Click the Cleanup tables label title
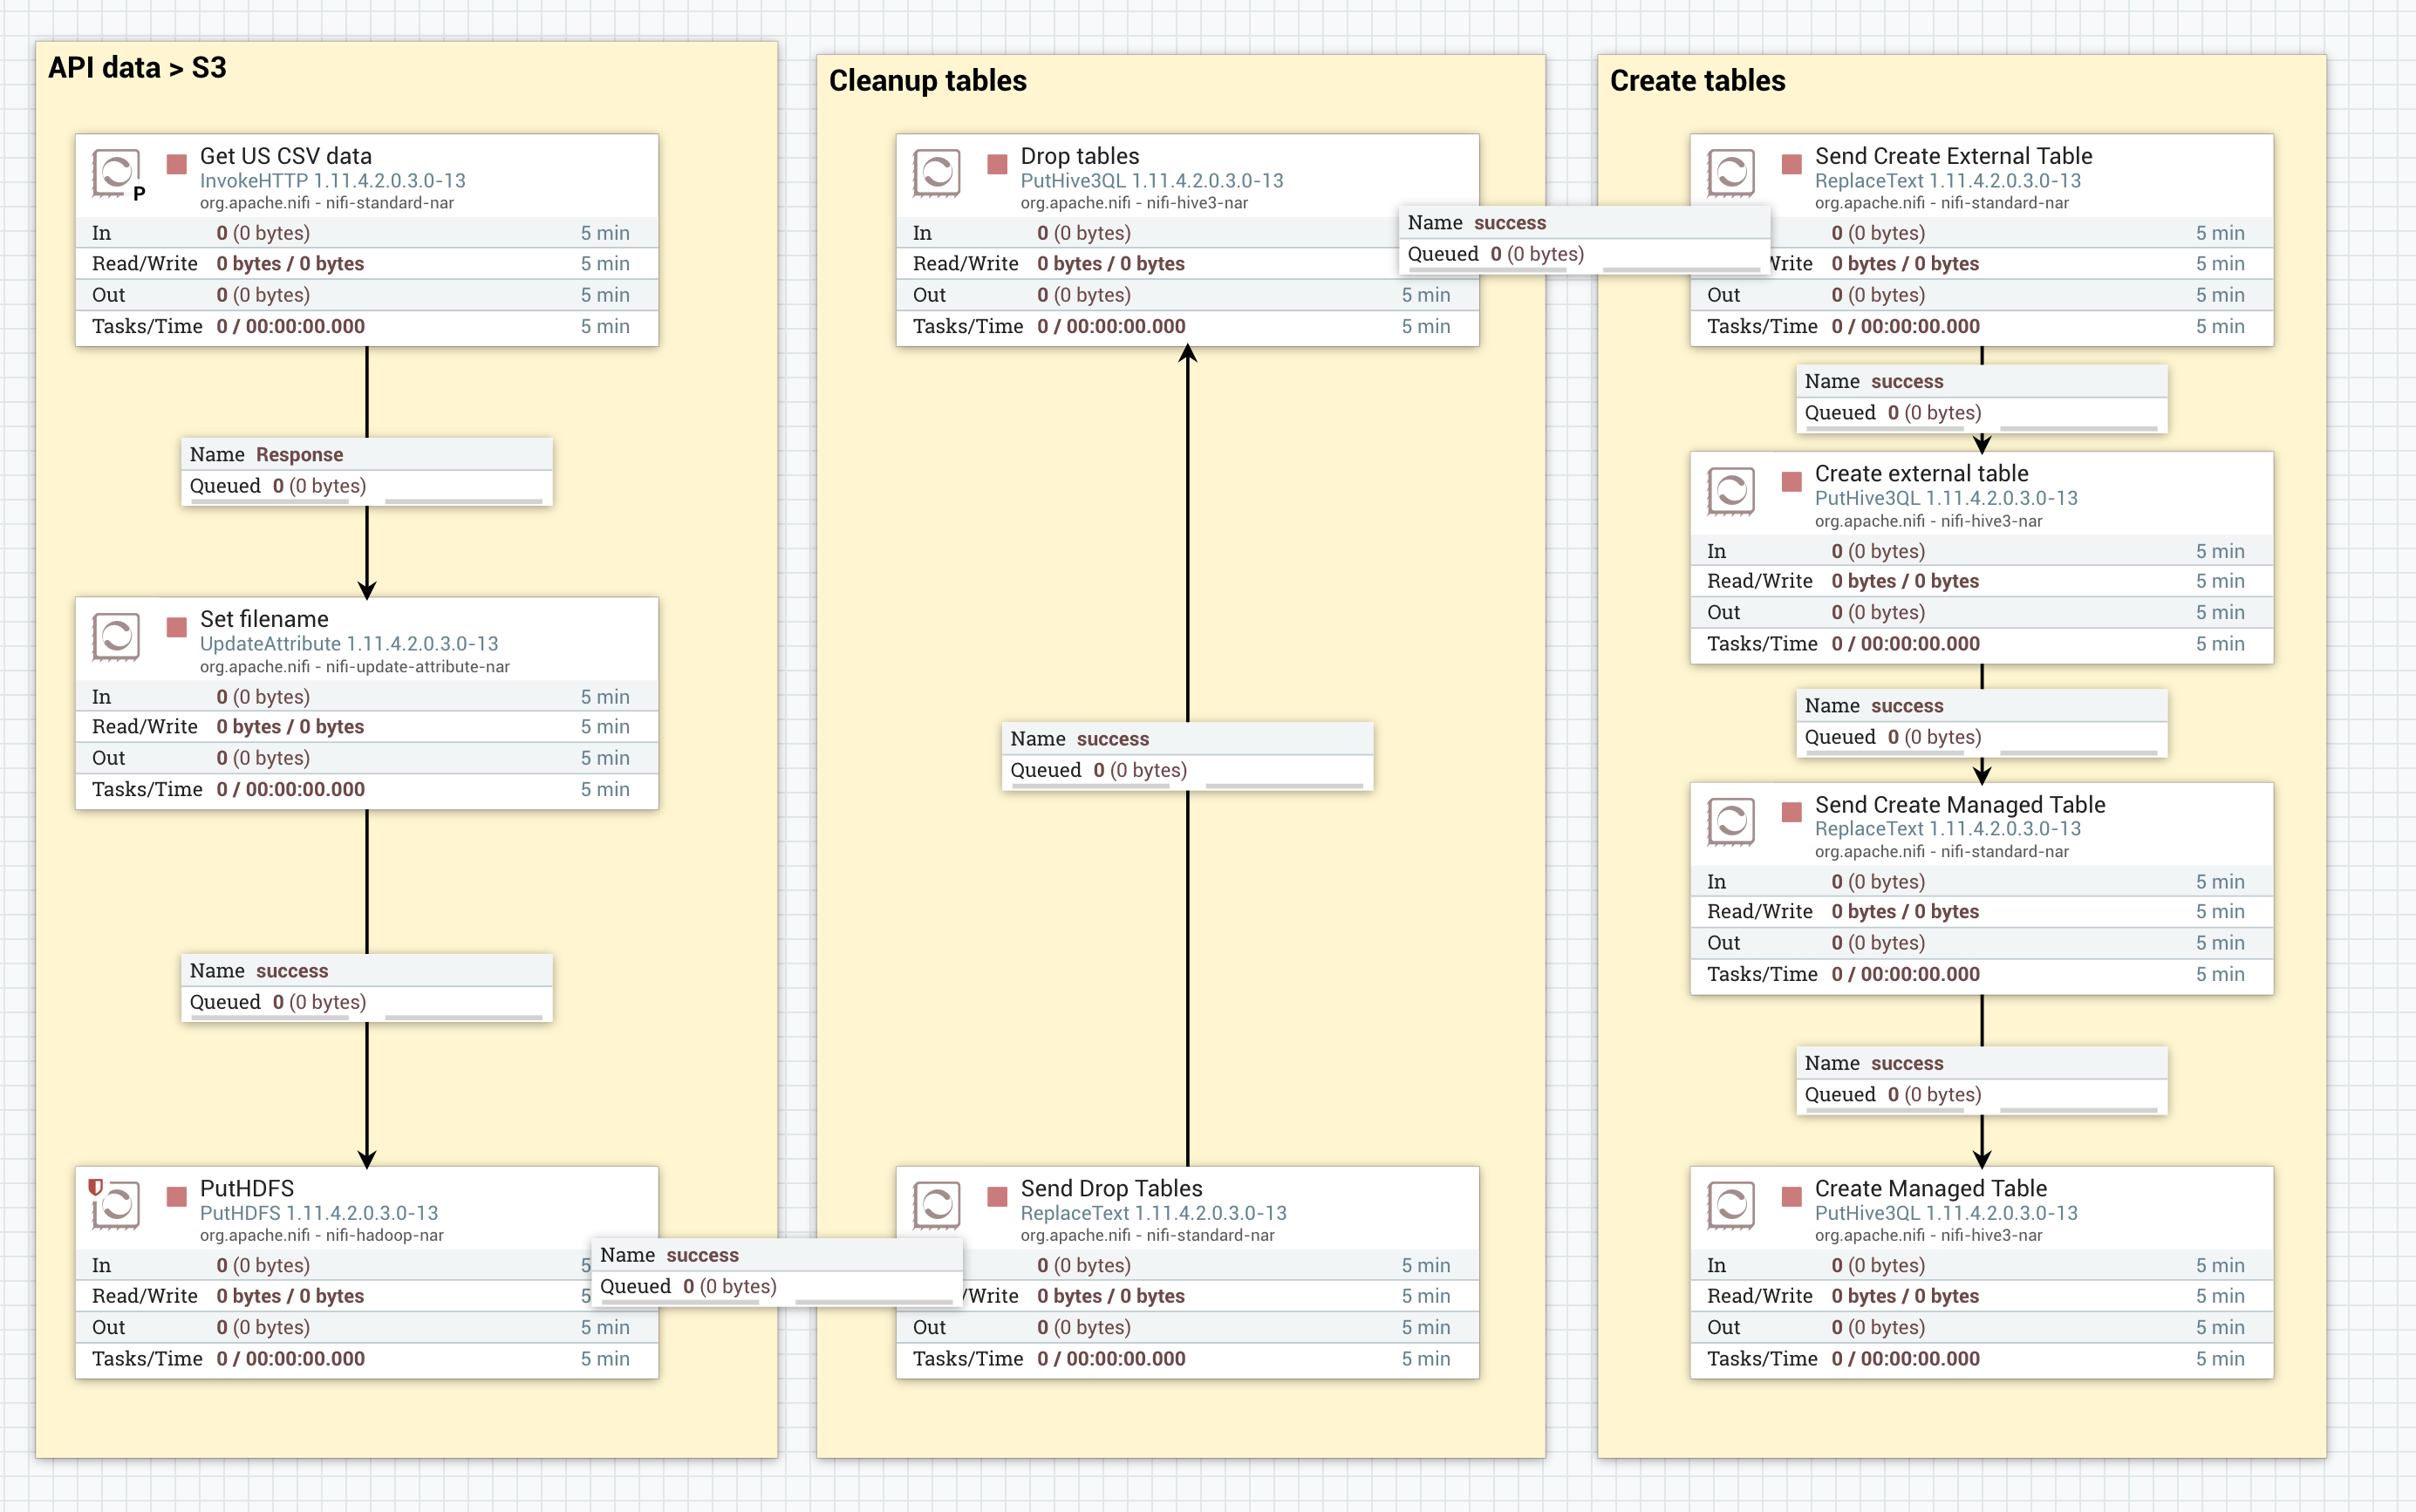The width and height of the screenshot is (2416, 1512). coord(927,81)
